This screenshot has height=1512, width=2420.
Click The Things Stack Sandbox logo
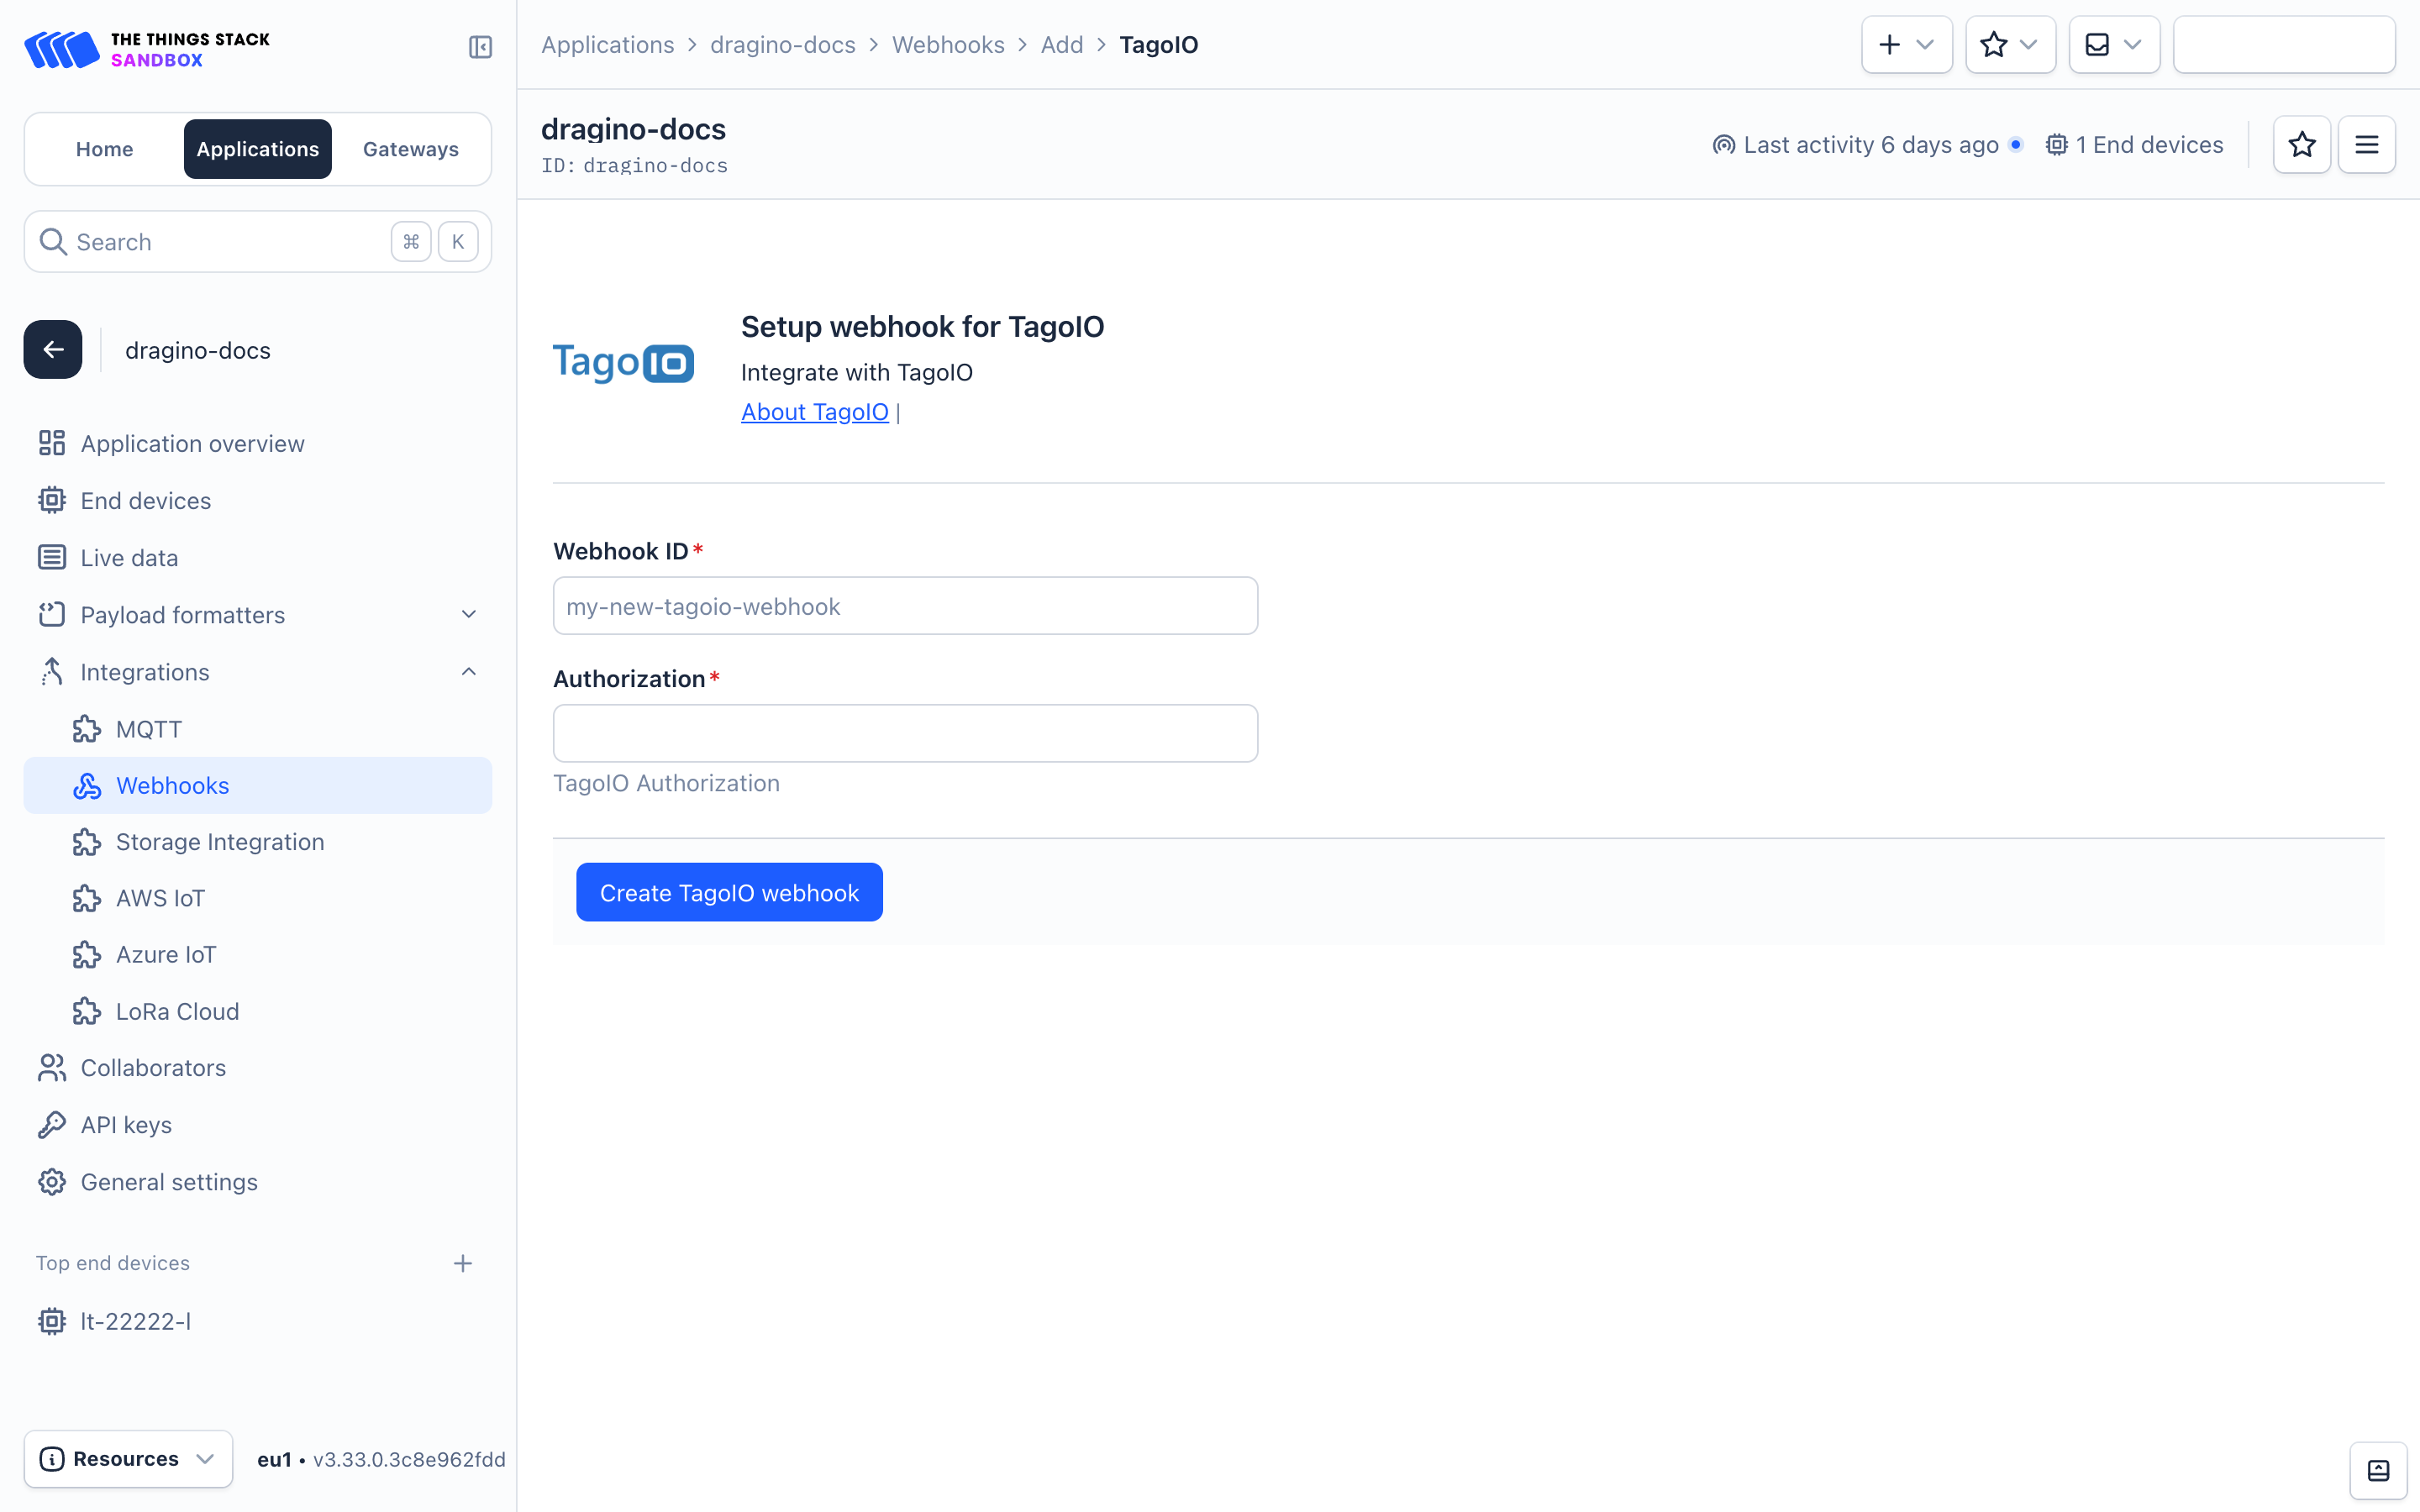pyautogui.click(x=147, y=49)
